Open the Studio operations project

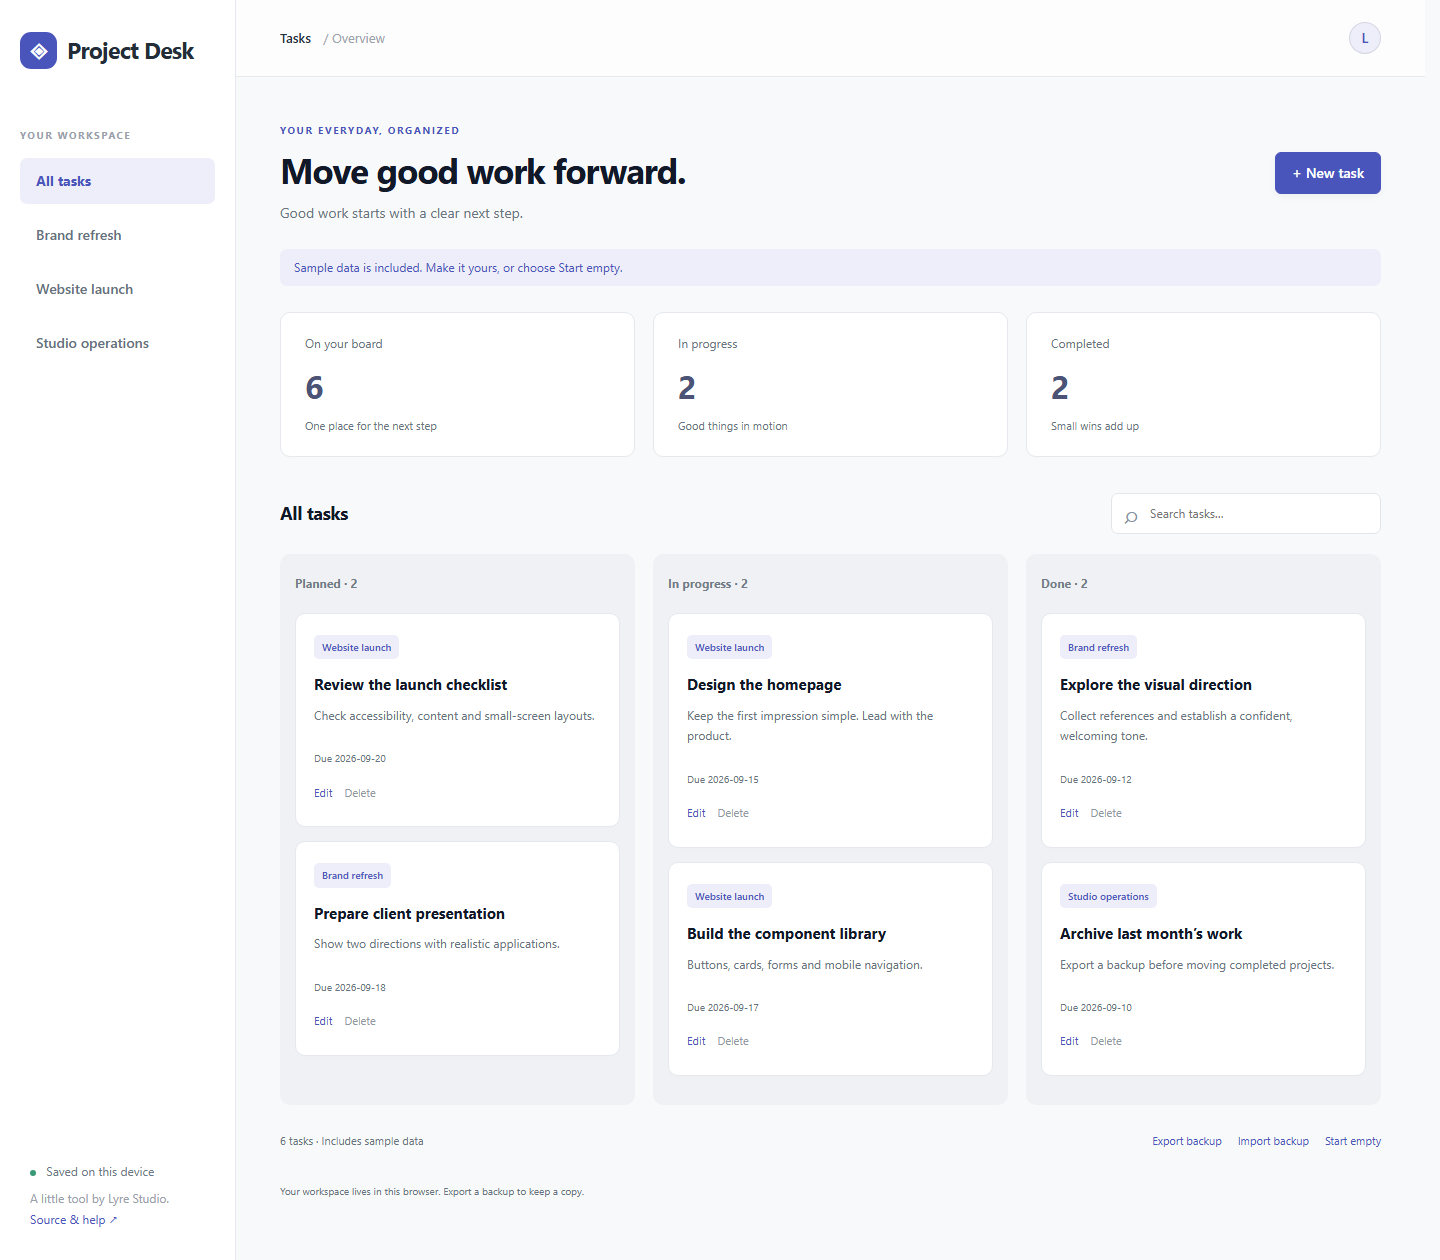click(x=117, y=343)
